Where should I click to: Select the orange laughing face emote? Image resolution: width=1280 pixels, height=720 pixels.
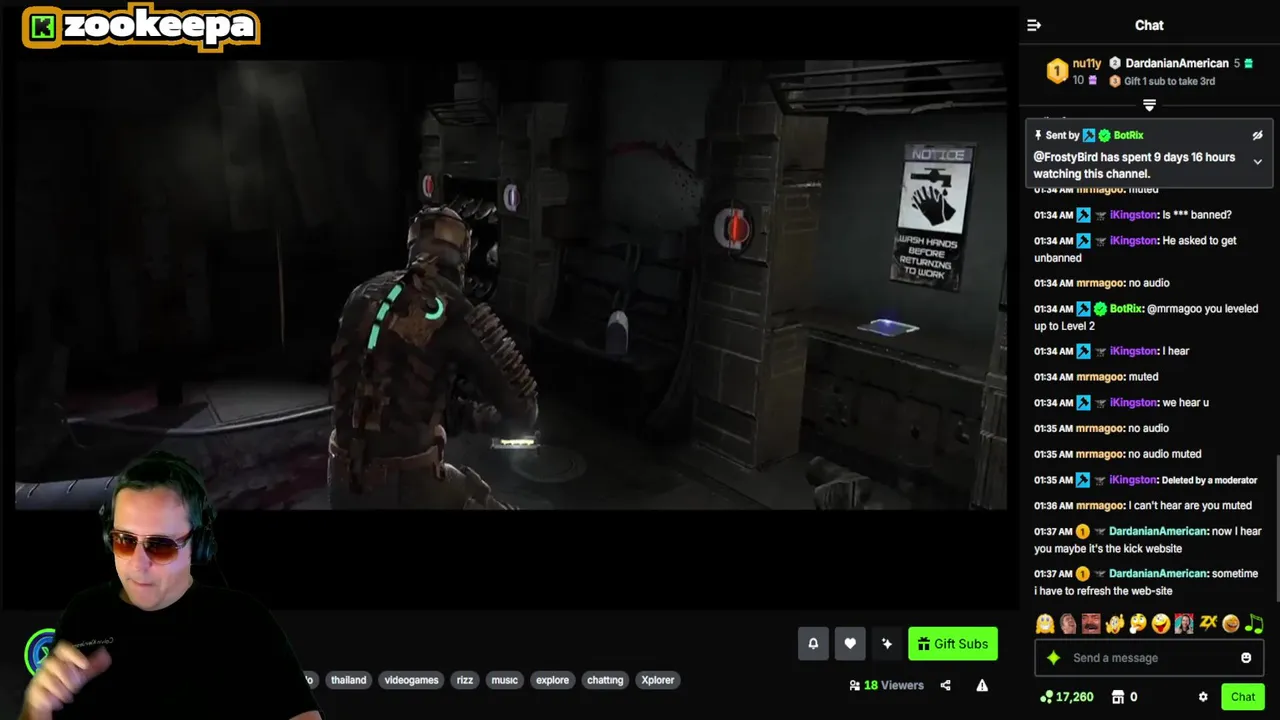[x=1231, y=624]
